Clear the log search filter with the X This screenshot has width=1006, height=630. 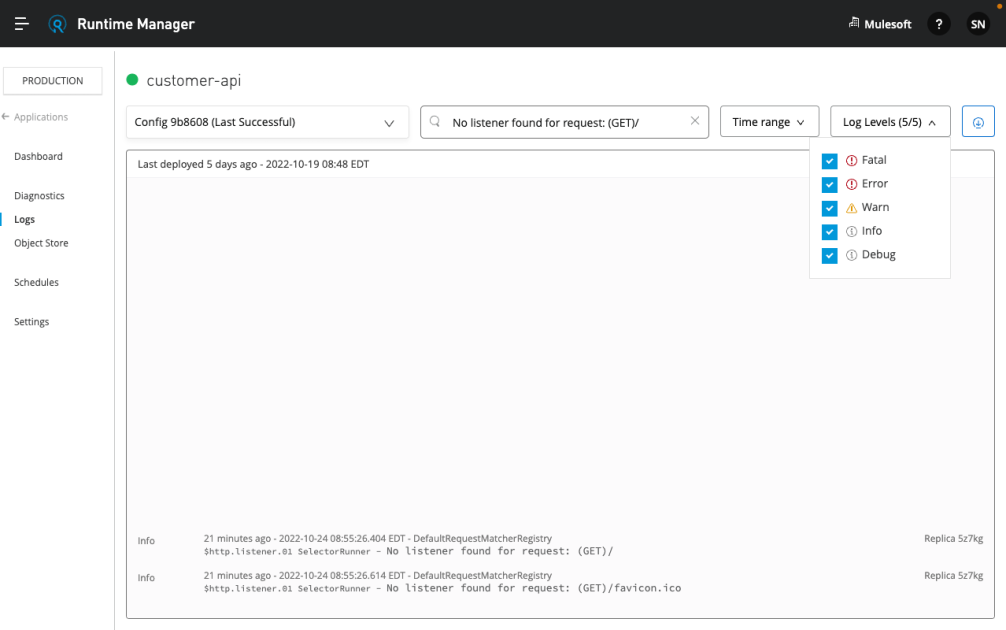tap(695, 121)
